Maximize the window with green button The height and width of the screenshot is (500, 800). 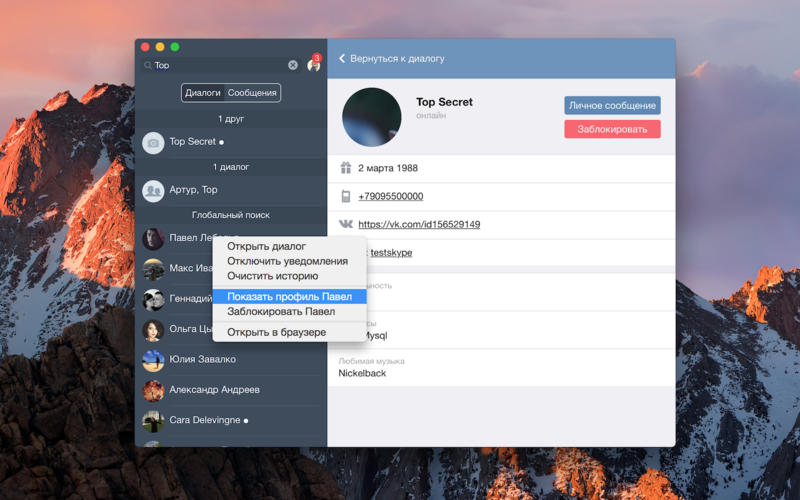[x=175, y=47]
